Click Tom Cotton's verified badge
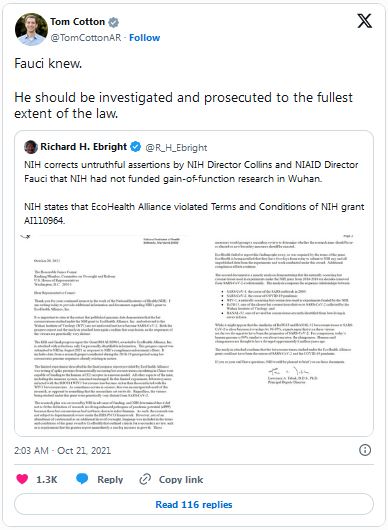 (114, 22)
